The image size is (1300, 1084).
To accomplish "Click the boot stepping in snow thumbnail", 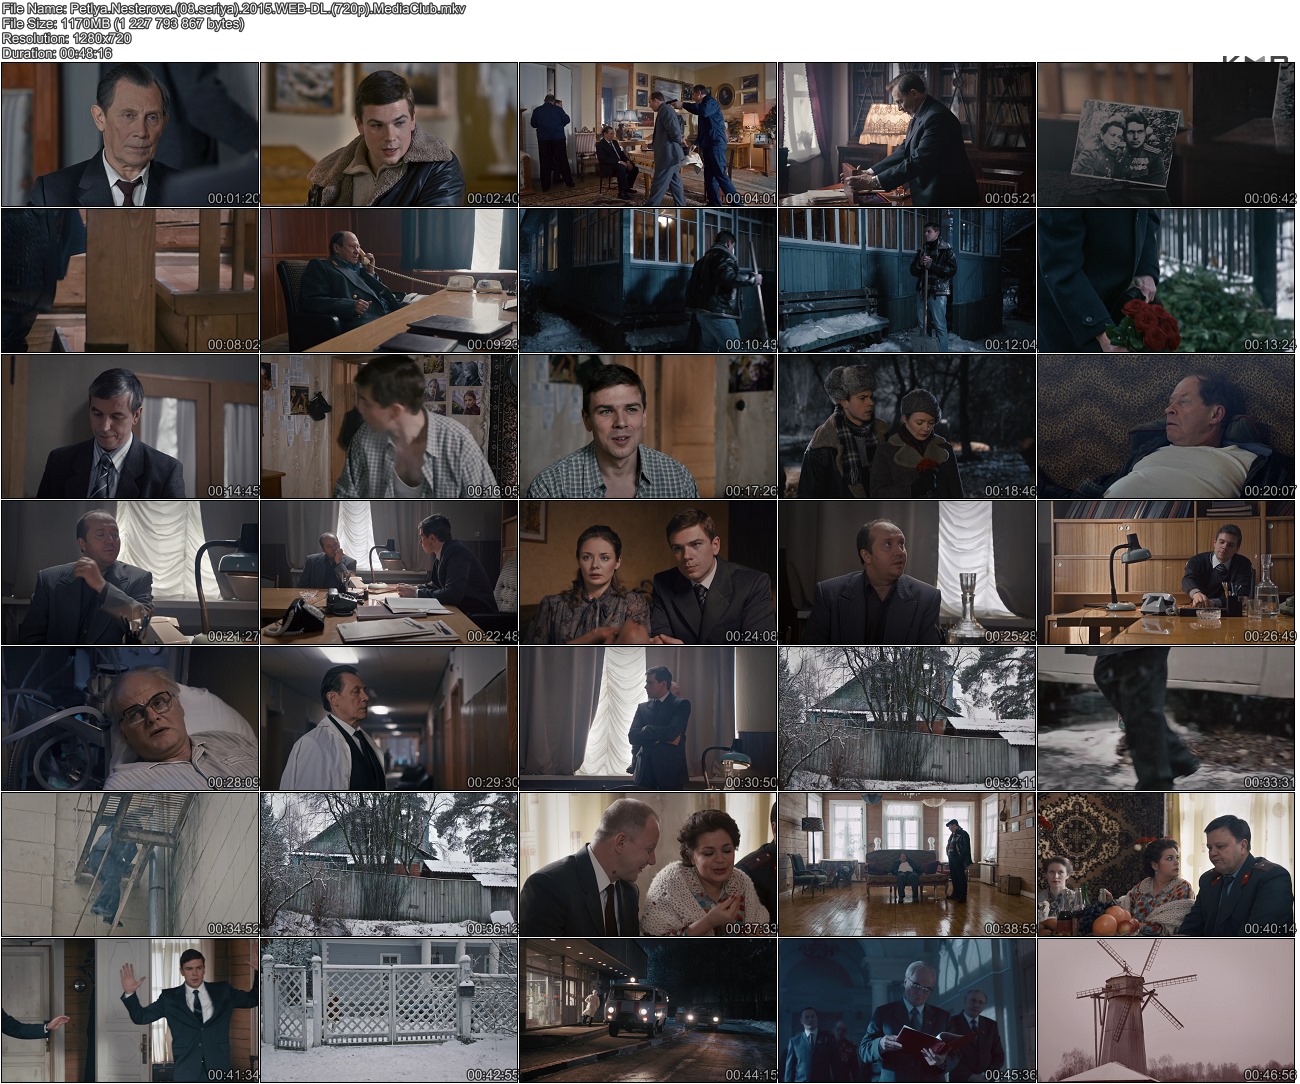I will pyautogui.click(x=1166, y=718).
